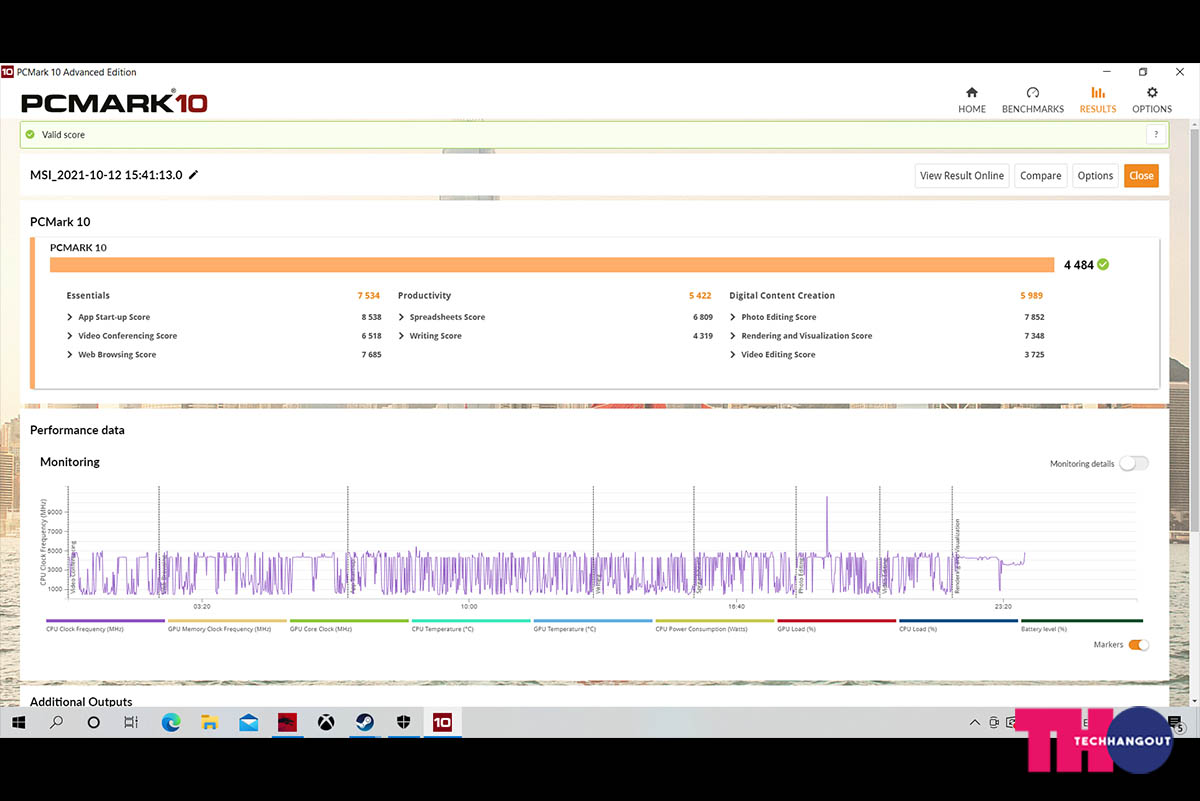1200x801 pixels.
Task: Launch Microsoft Edge from the taskbar
Action: tap(171, 722)
